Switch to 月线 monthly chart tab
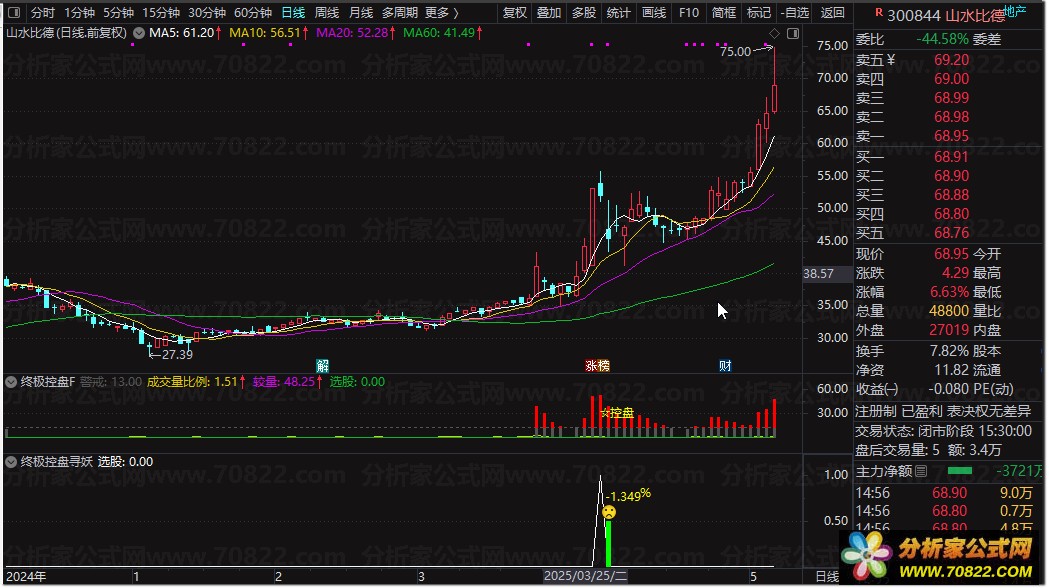This screenshot has width=1049, height=588. [361, 13]
